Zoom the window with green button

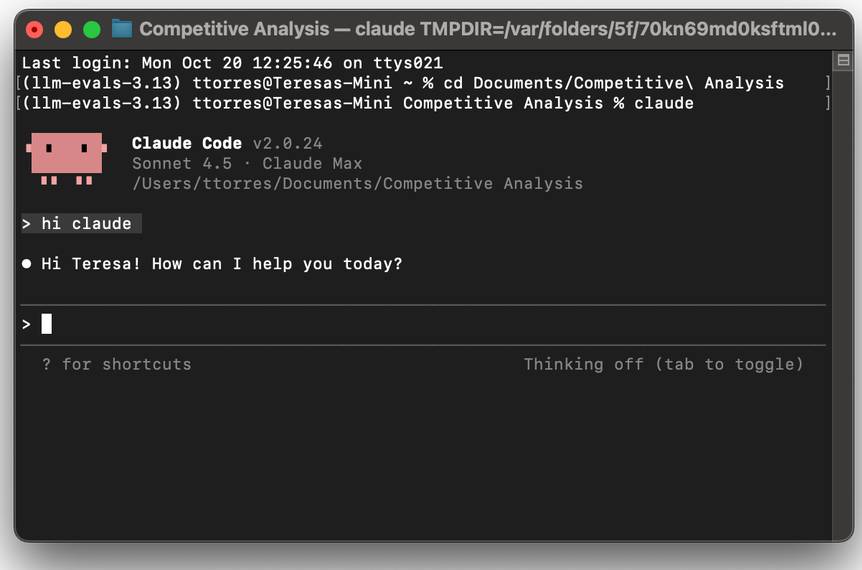[92, 29]
